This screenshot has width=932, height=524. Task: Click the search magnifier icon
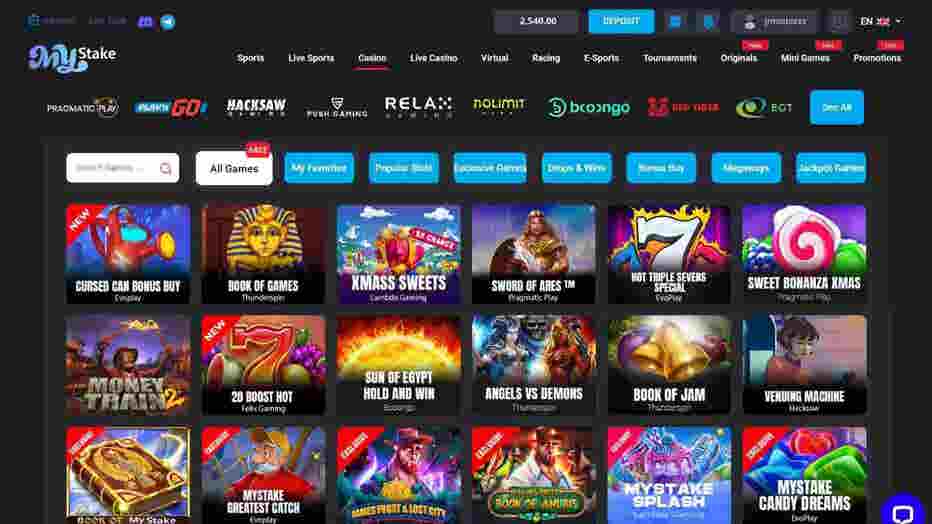[166, 169]
